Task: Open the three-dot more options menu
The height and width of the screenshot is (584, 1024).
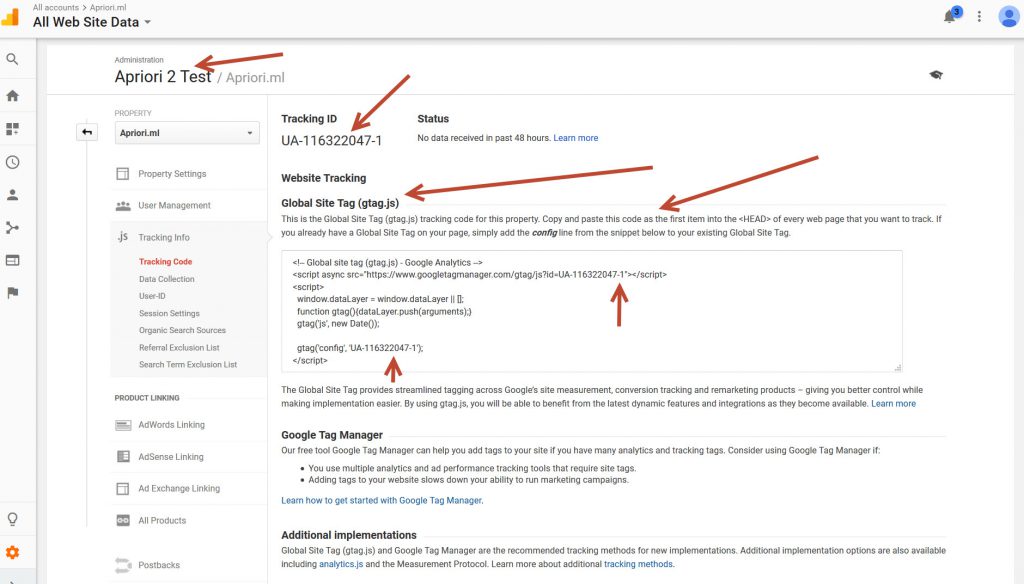Action: (x=979, y=17)
